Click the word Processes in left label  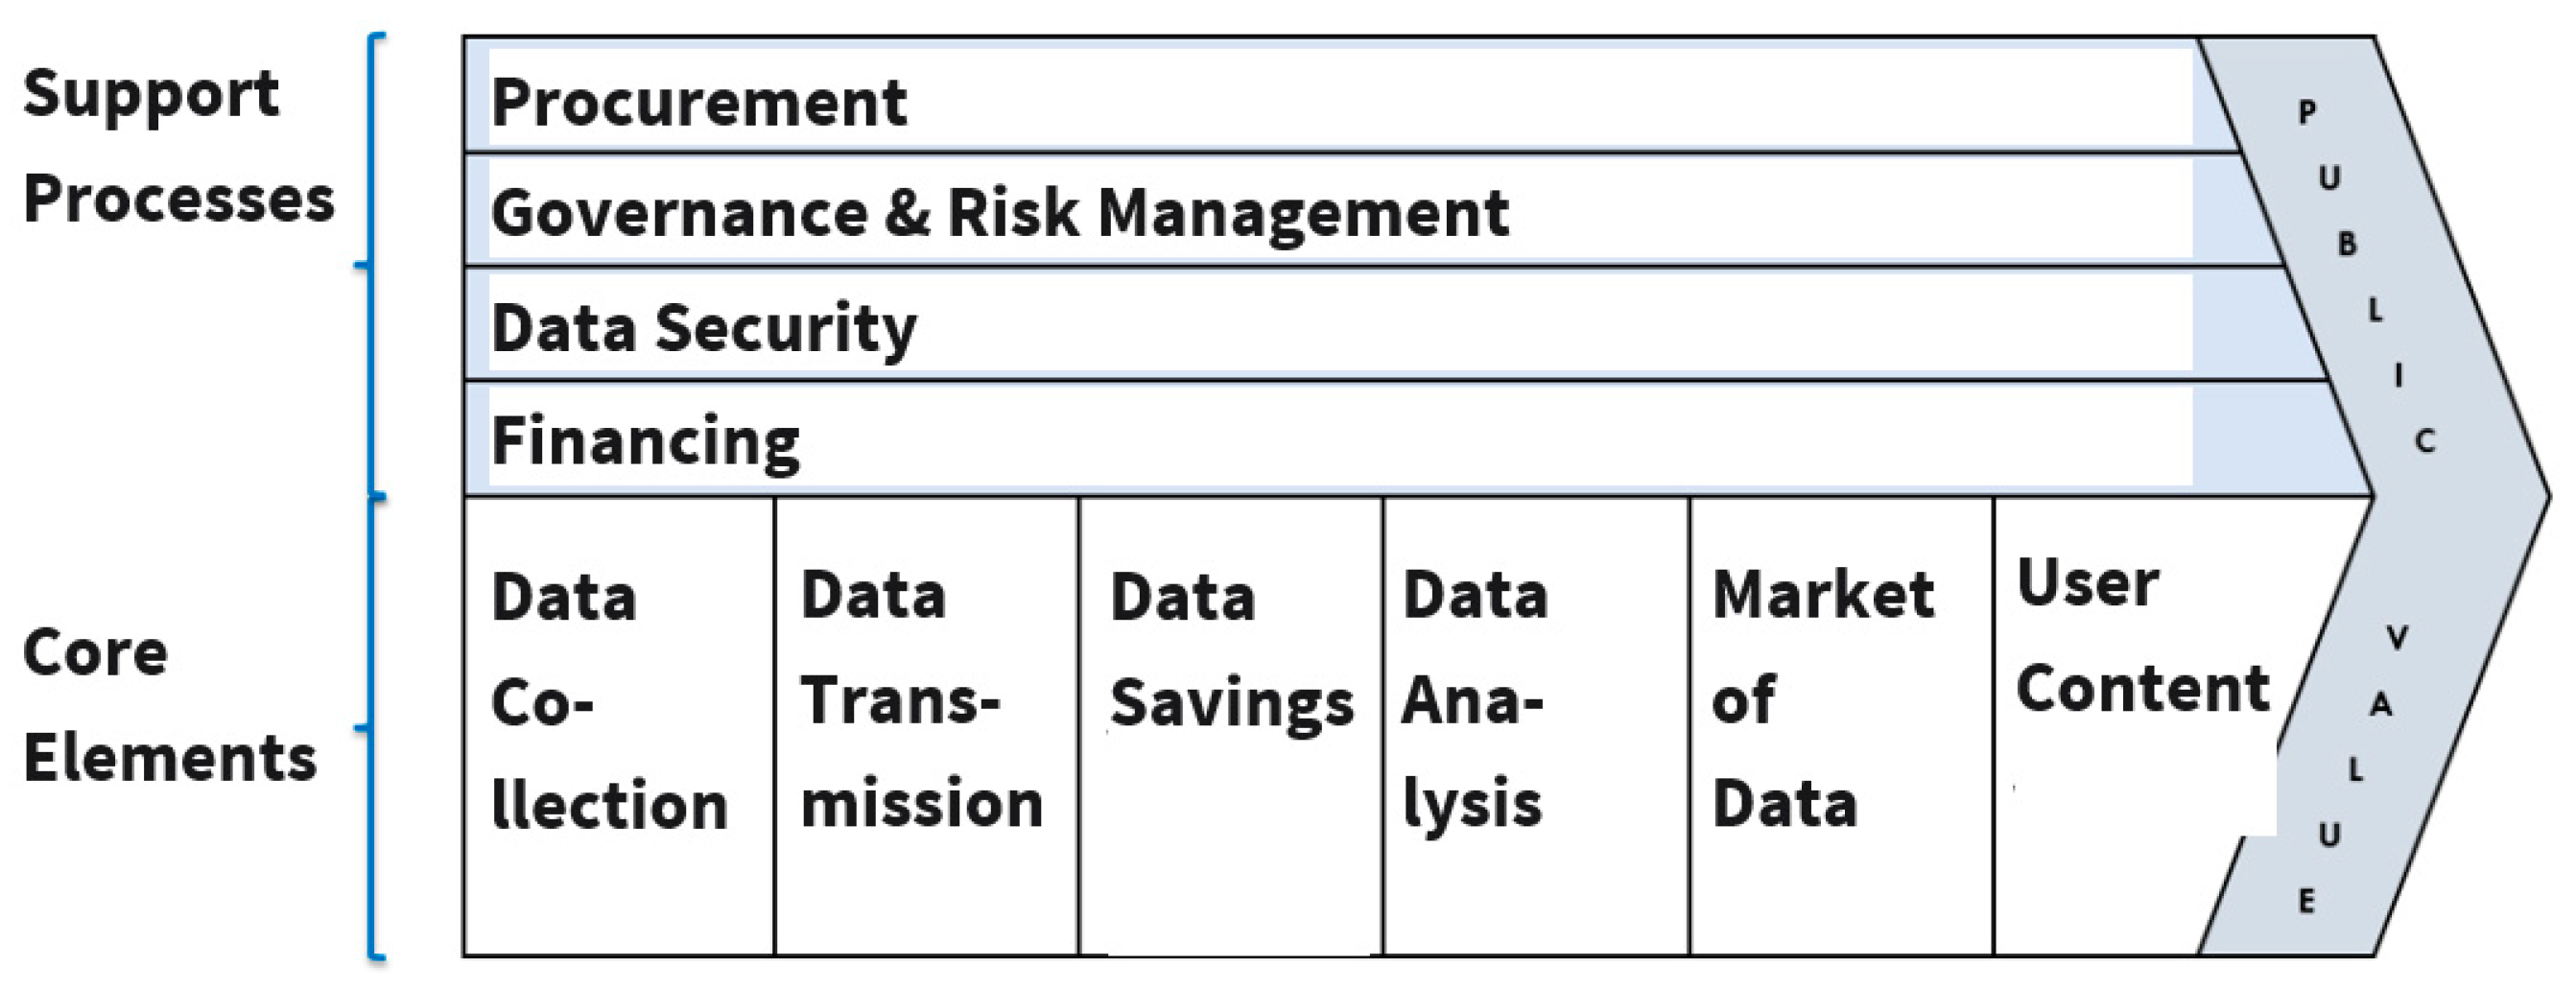178,198
